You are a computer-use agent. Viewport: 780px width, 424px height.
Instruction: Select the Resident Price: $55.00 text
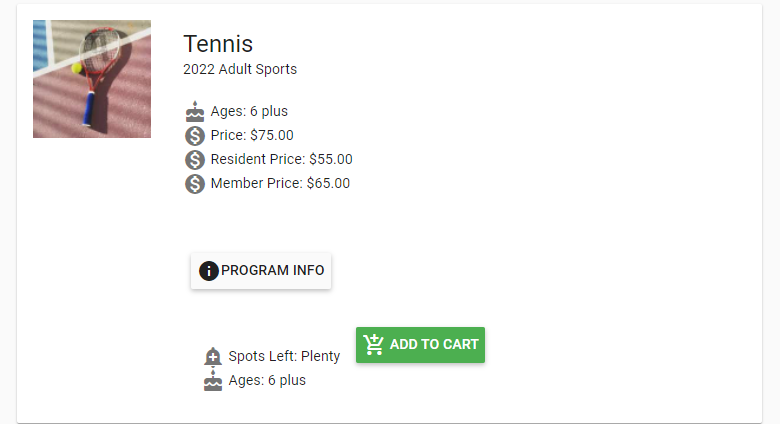(281, 159)
